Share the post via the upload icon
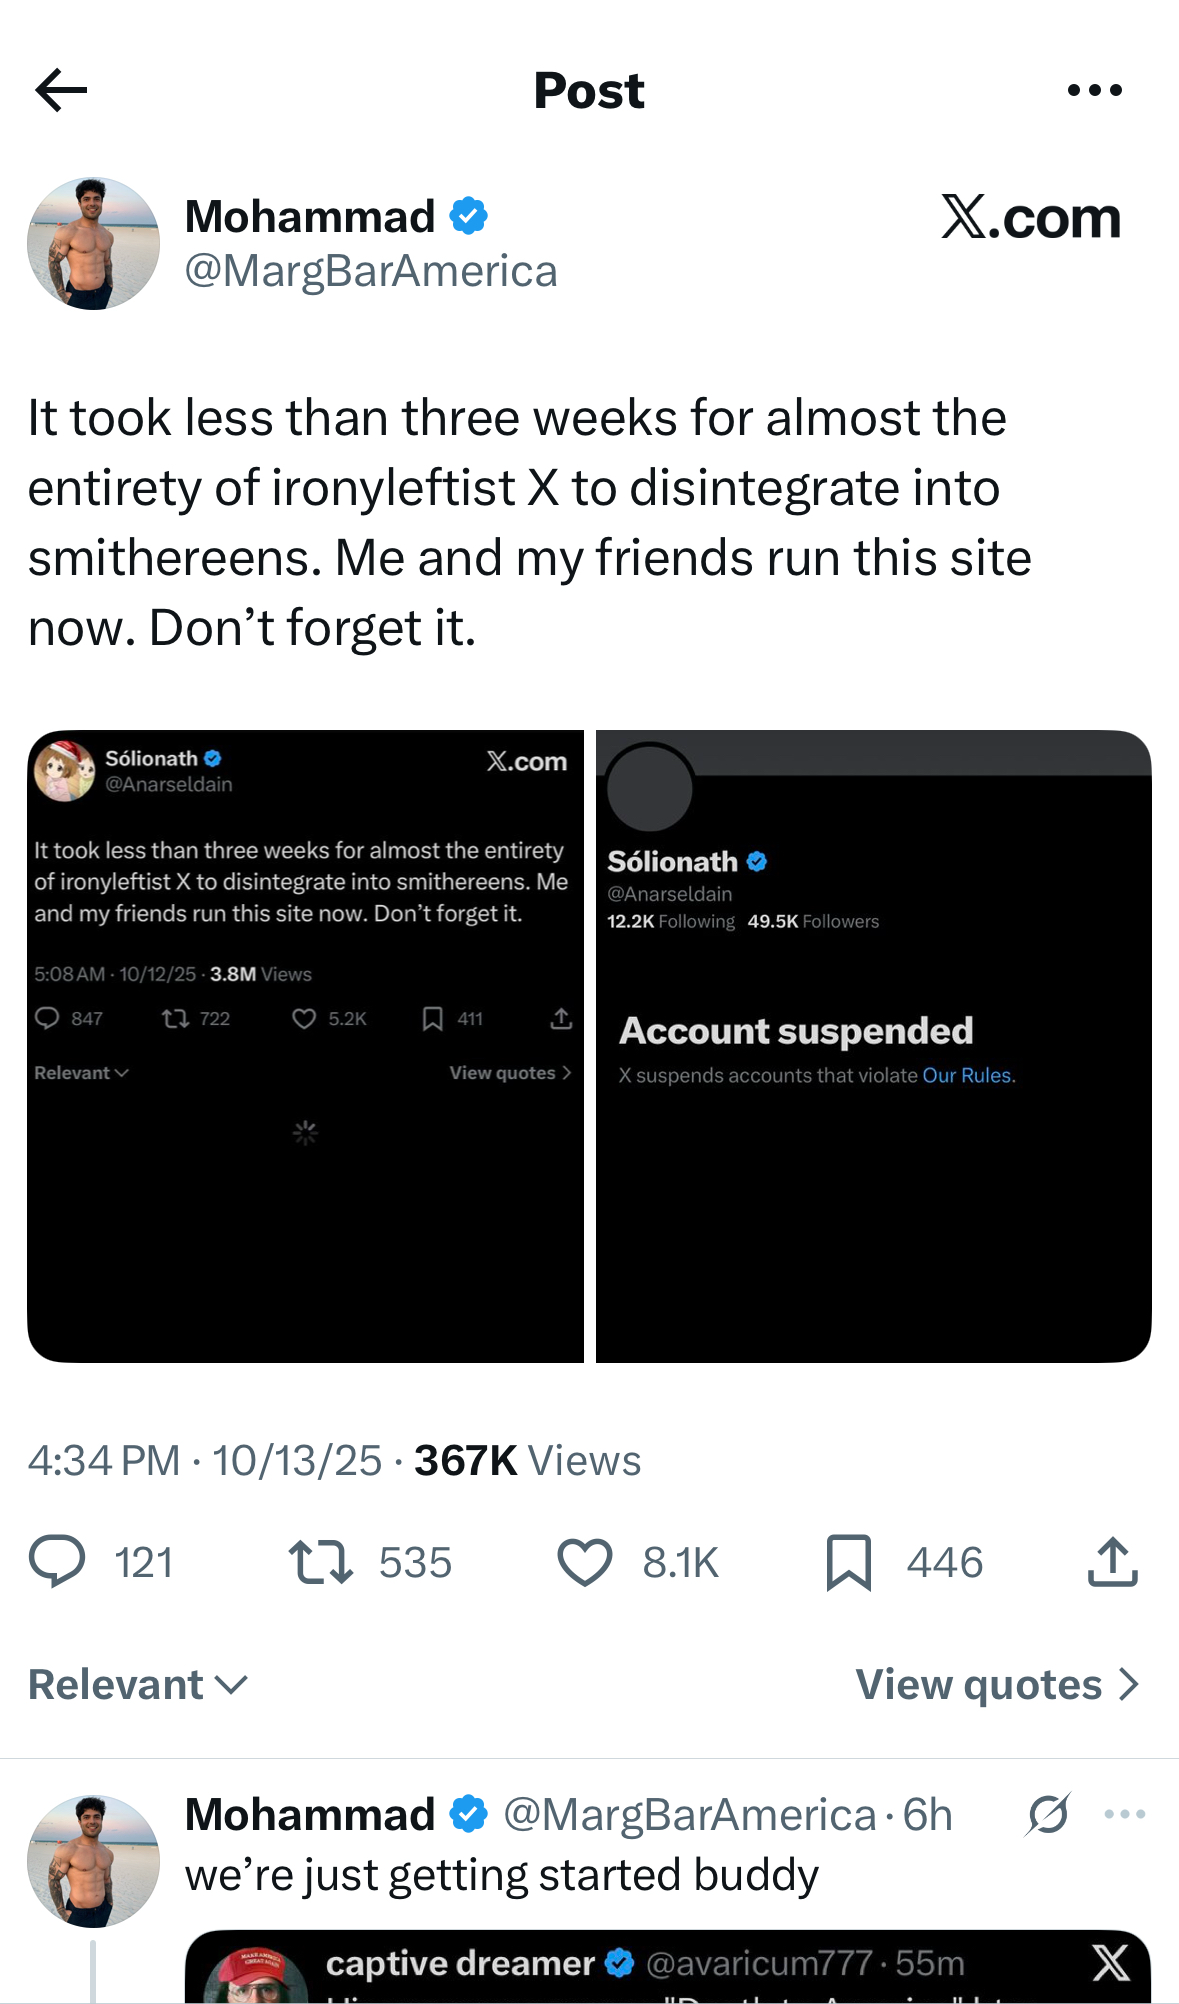1179x2004 pixels. coord(1112,1562)
